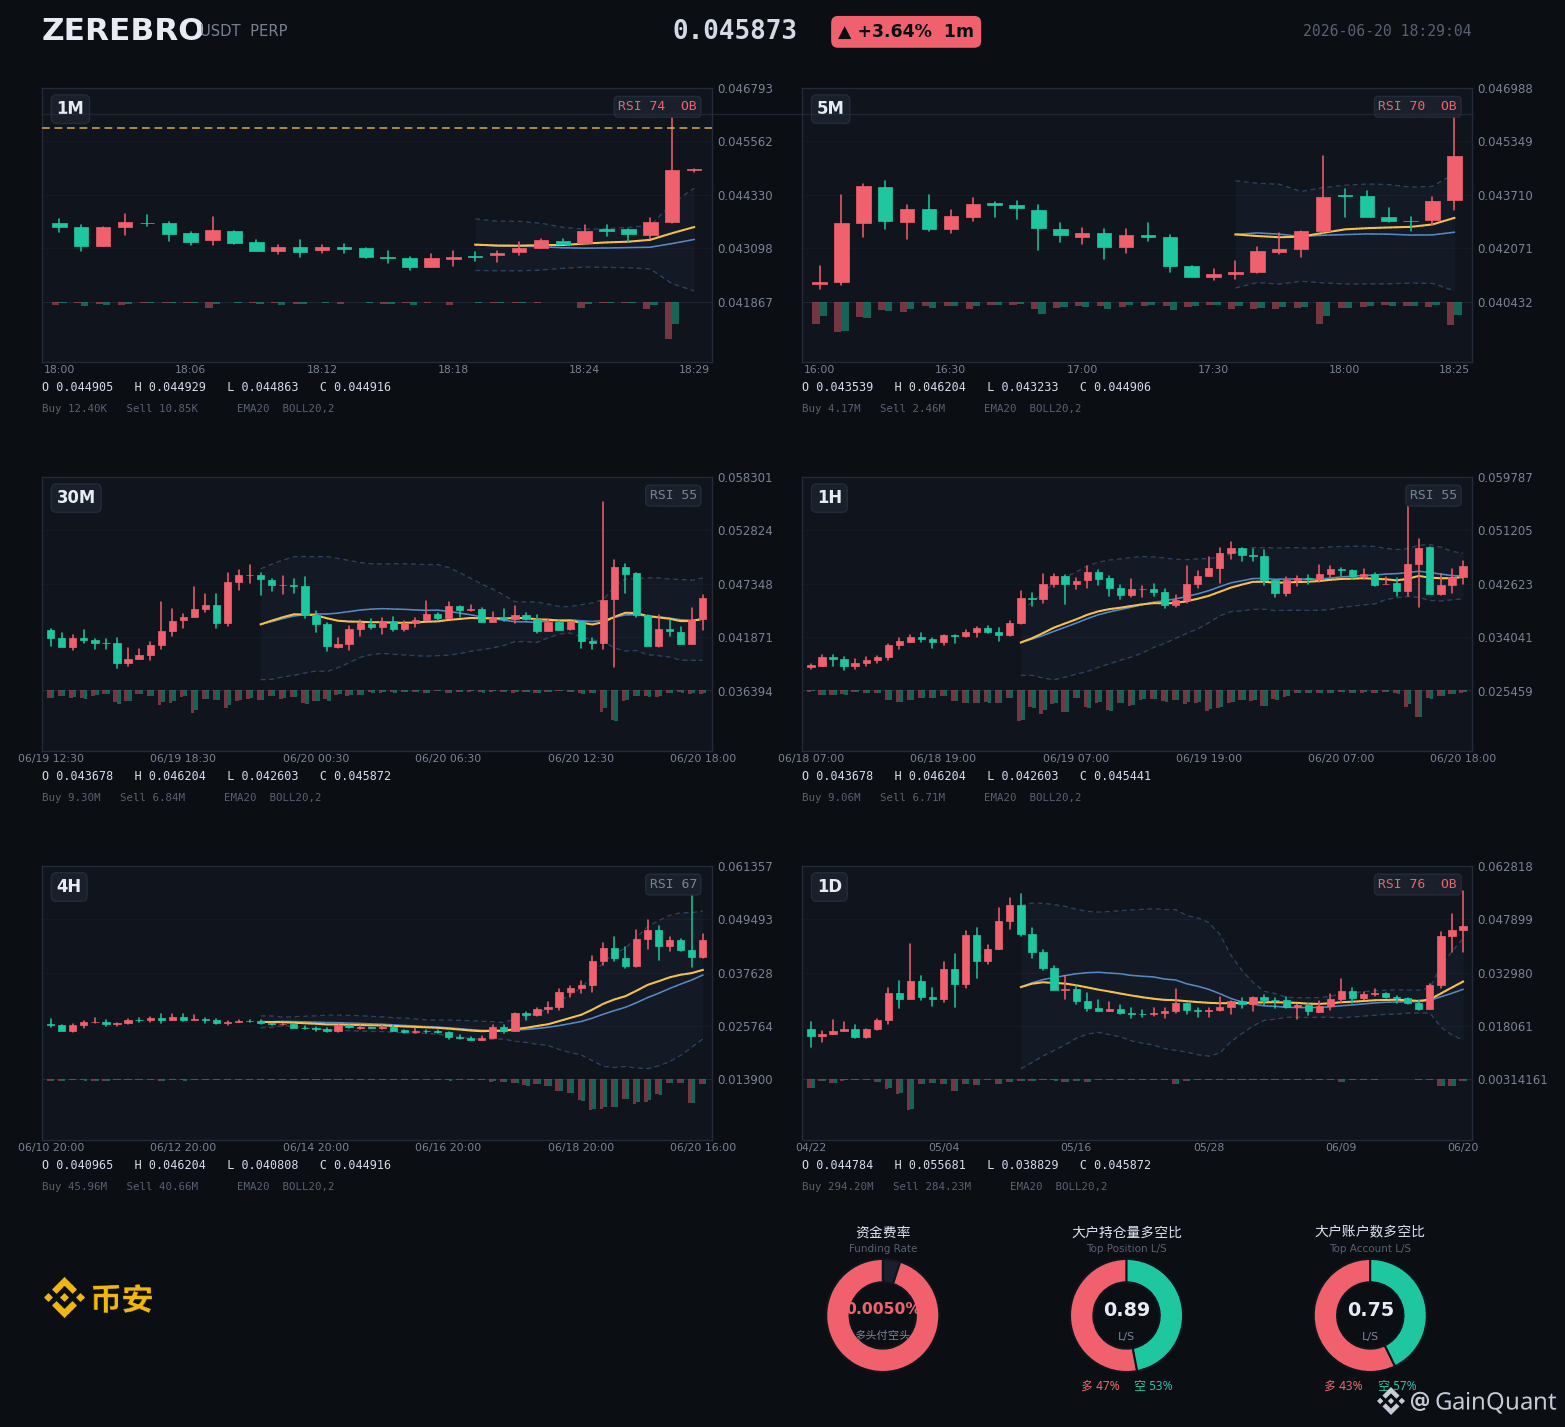Click Buy 12.40K under the 1M chart

coord(74,408)
